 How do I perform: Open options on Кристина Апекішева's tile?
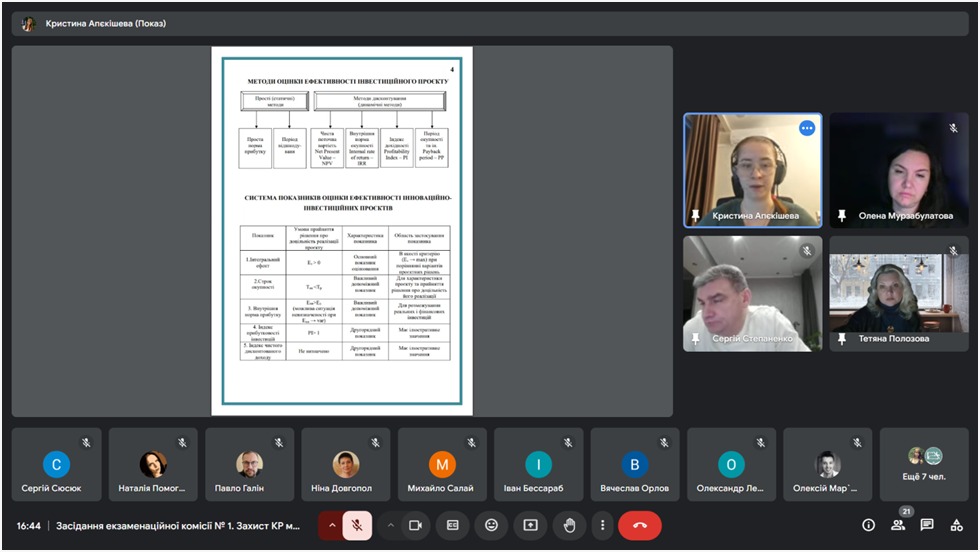(x=806, y=128)
